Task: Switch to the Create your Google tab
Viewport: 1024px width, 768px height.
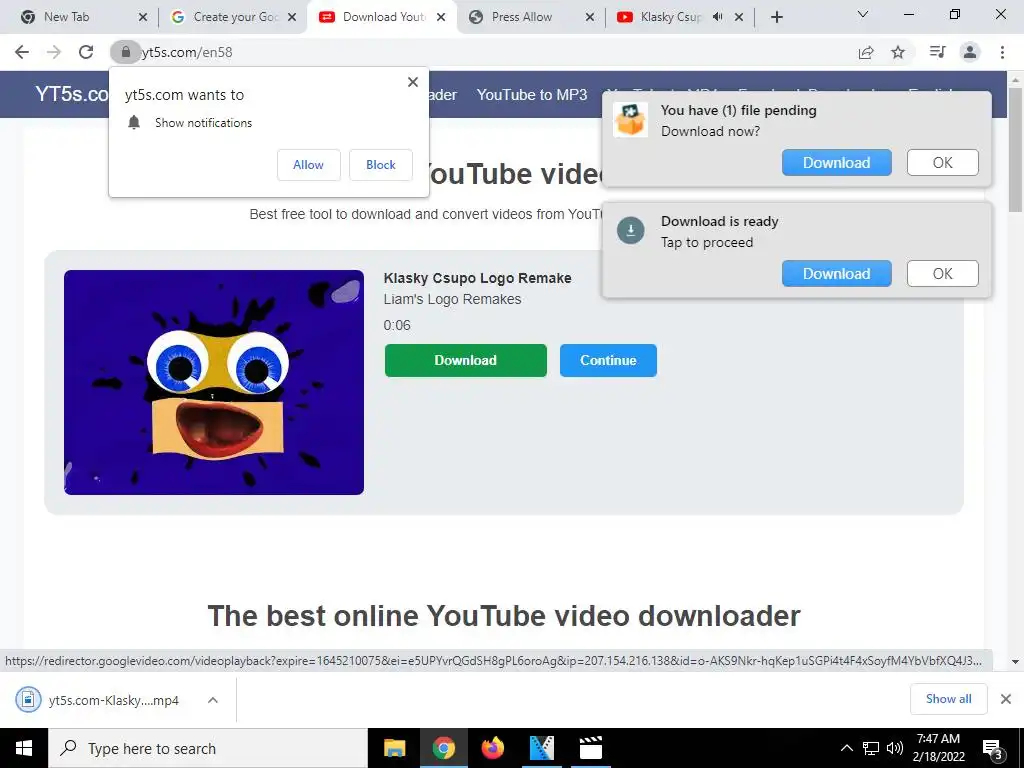Action: point(235,17)
